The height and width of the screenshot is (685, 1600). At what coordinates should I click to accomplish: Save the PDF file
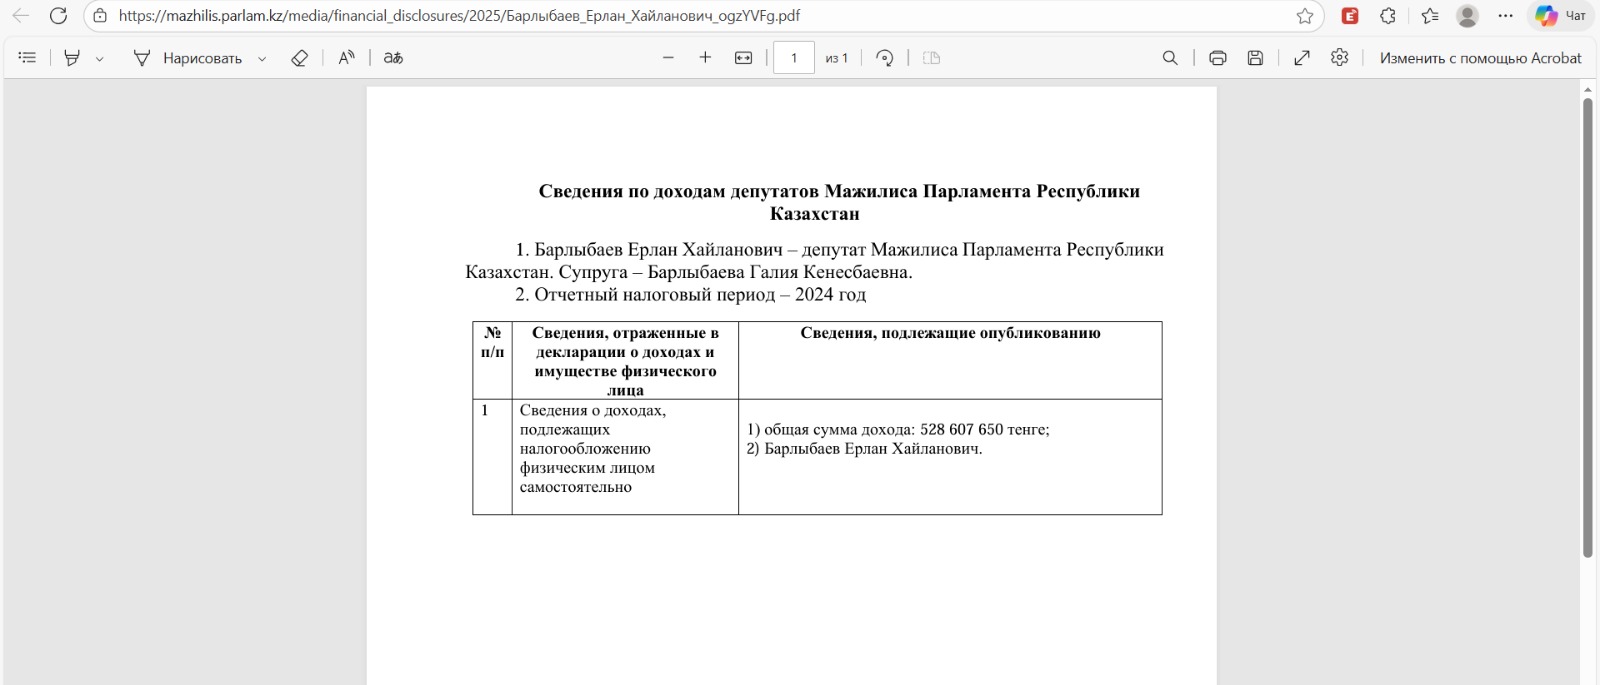(1255, 58)
